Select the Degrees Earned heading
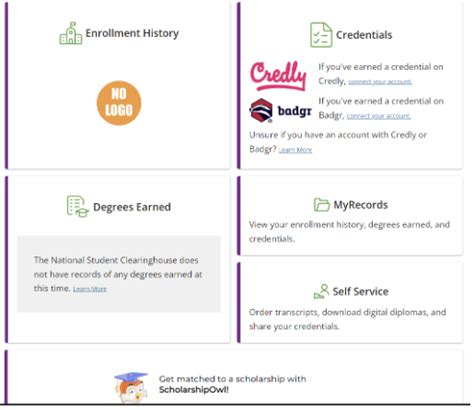Image resolution: width=474 pixels, height=410 pixels. click(x=132, y=207)
